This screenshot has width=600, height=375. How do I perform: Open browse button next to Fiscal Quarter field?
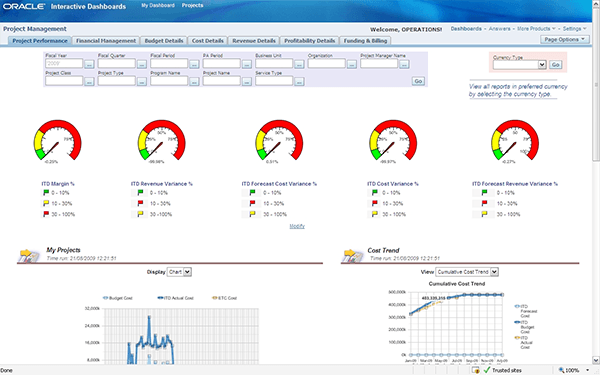pyautogui.click(x=142, y=64)
